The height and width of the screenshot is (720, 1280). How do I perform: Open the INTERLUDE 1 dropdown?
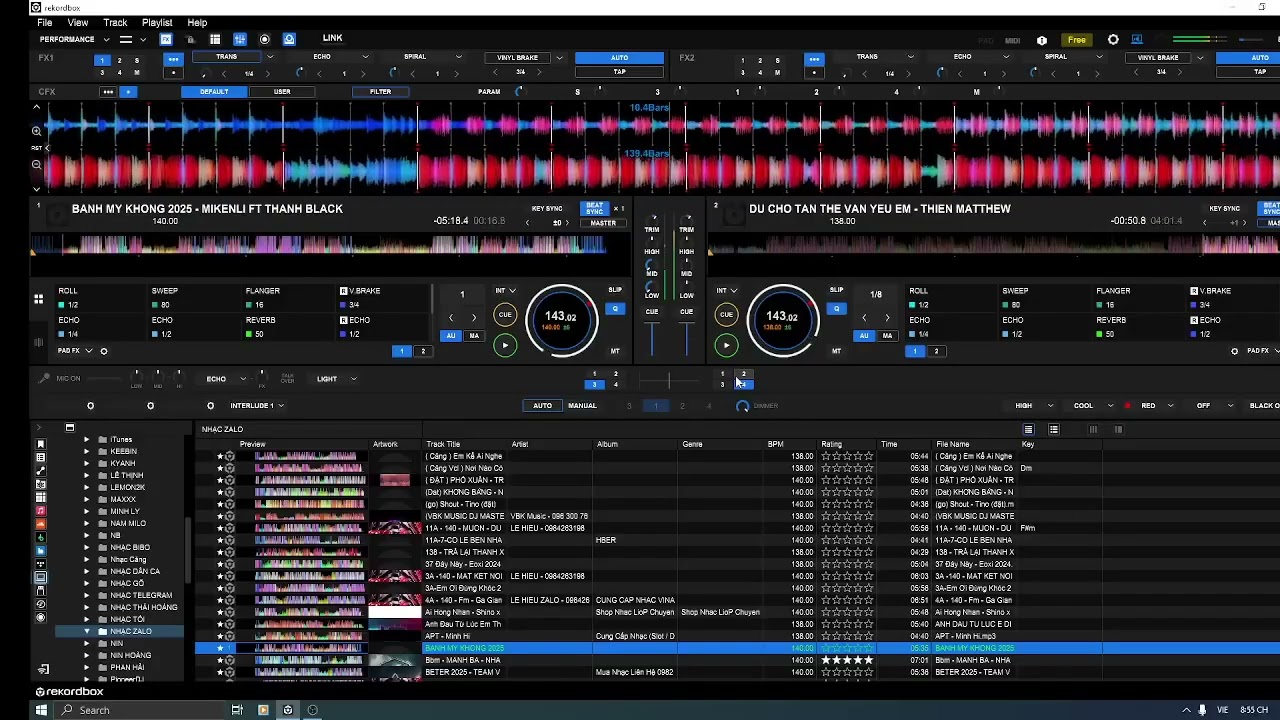tap(257, 406)
